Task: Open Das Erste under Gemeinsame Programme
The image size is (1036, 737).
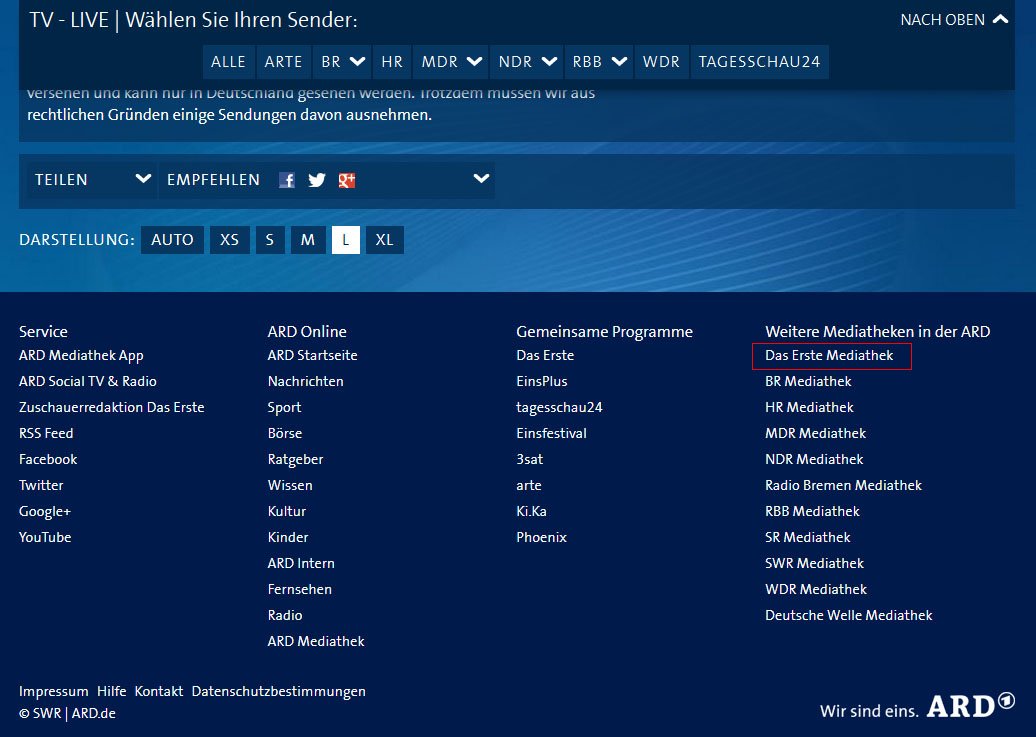Action: [x=545, y=356]
